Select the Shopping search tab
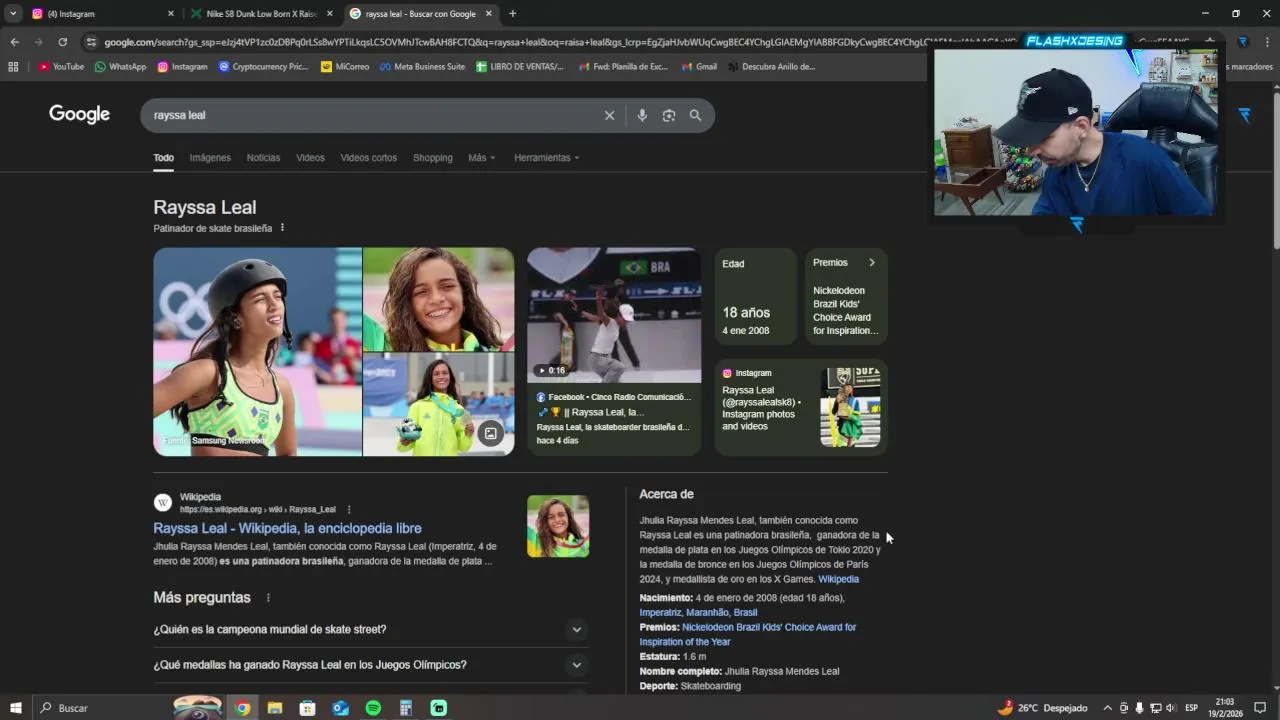Viewport: 1280px width, 720px height. (x=432, y=158)
